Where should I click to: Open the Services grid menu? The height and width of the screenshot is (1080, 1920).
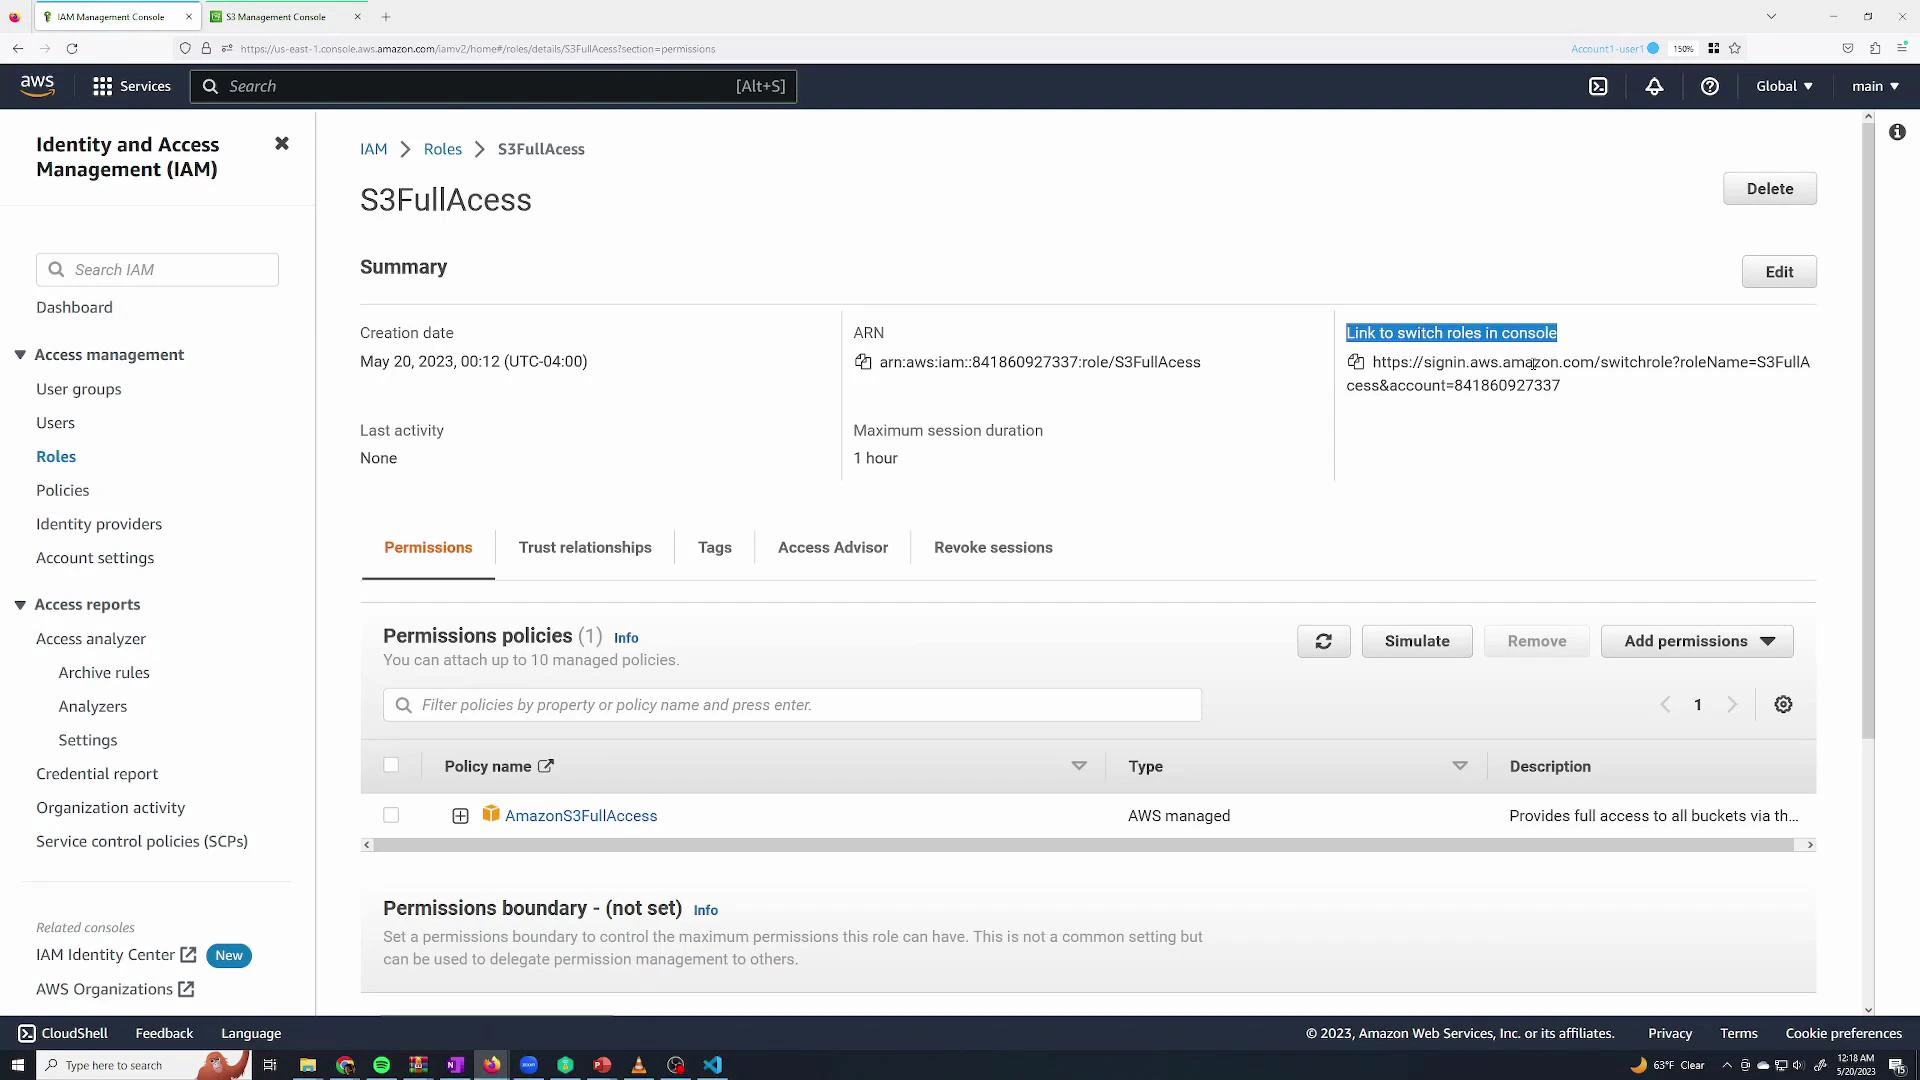102,86
